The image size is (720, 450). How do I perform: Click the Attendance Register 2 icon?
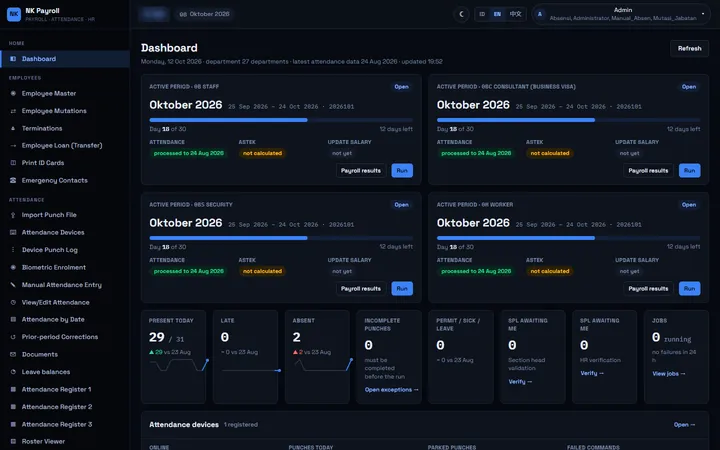pyautogui.click(x=13, y=406)
